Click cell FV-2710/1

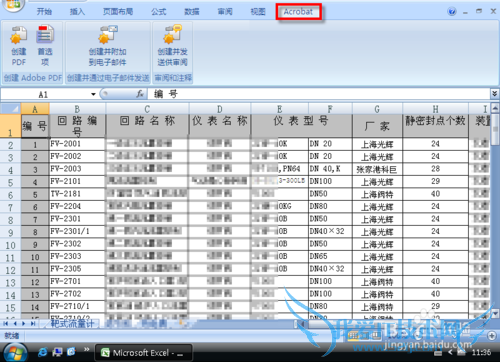(x=77, y=307)
